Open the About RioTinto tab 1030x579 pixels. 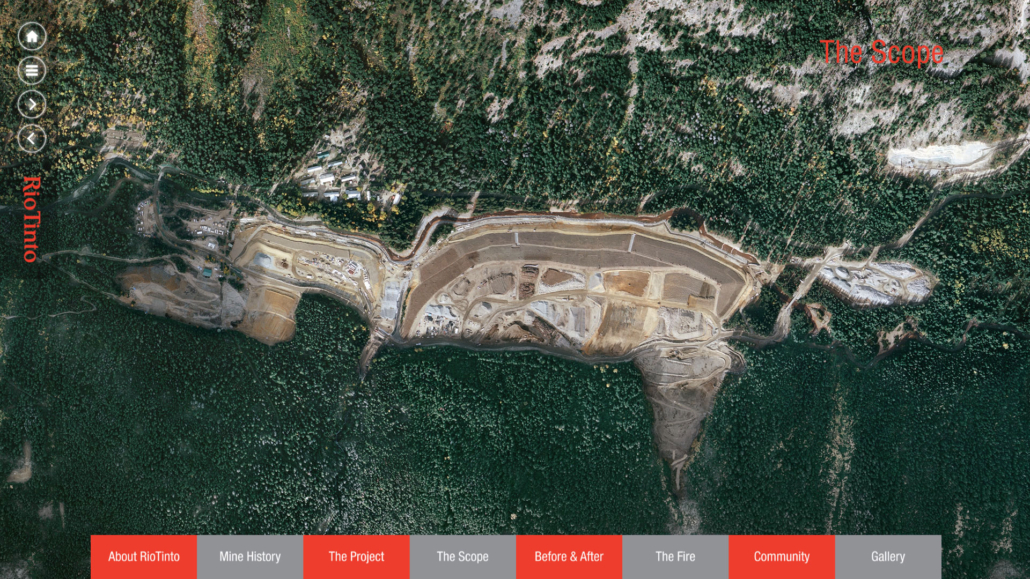[x=144, y=557]
